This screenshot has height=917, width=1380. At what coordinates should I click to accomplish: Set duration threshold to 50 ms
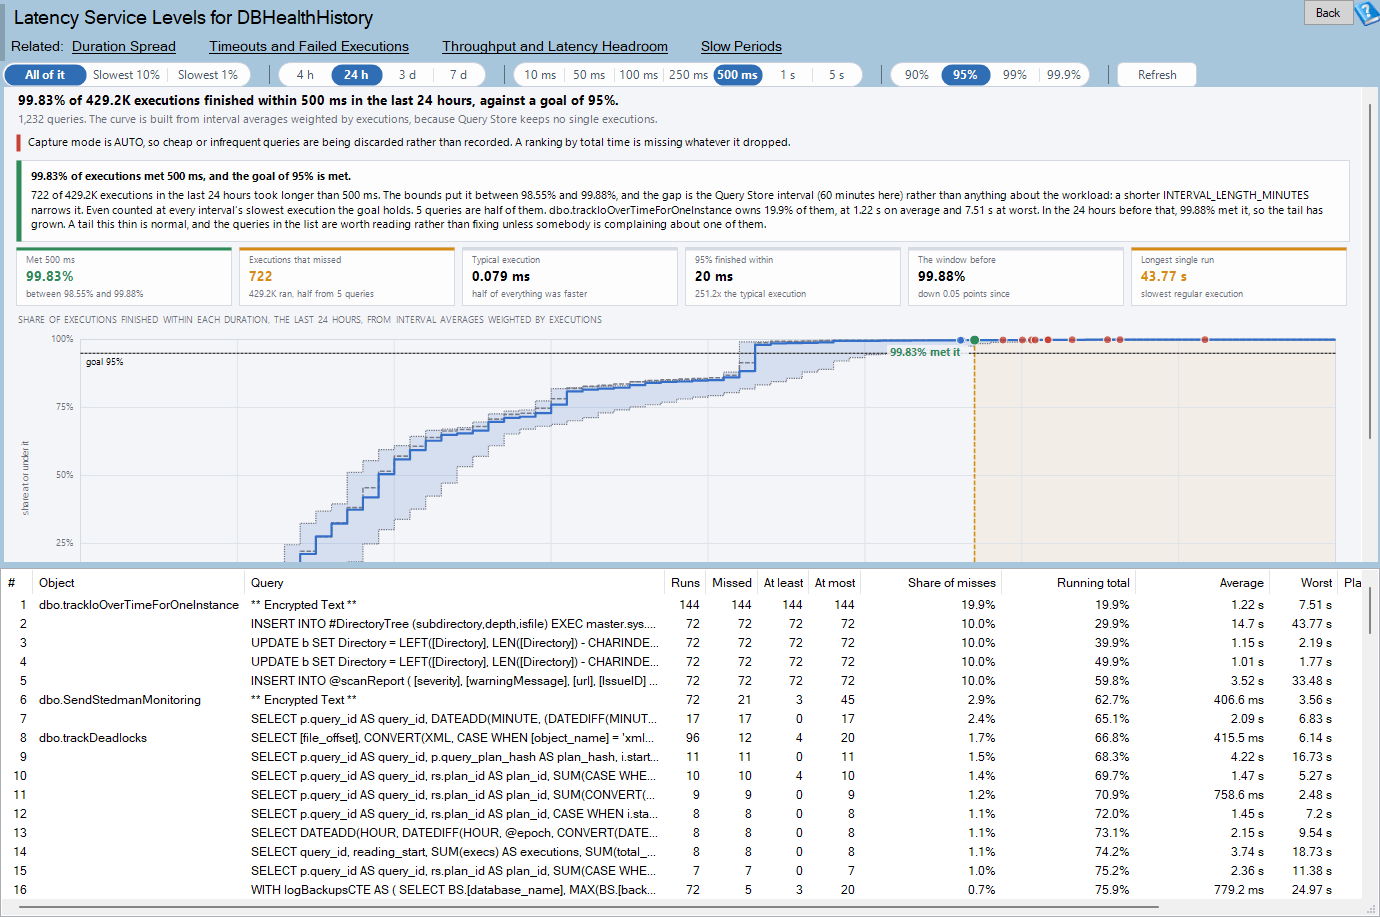[589, 75]
